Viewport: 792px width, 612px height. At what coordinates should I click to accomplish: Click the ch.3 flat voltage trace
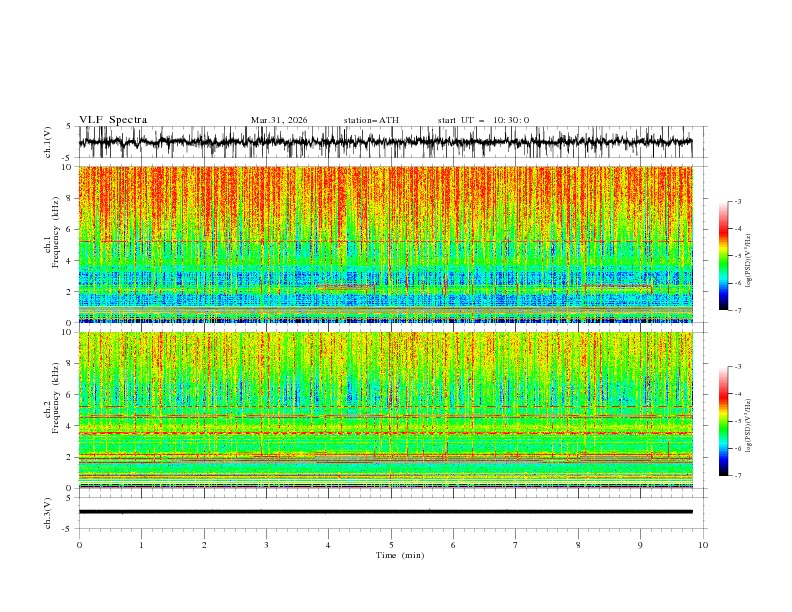385,512
